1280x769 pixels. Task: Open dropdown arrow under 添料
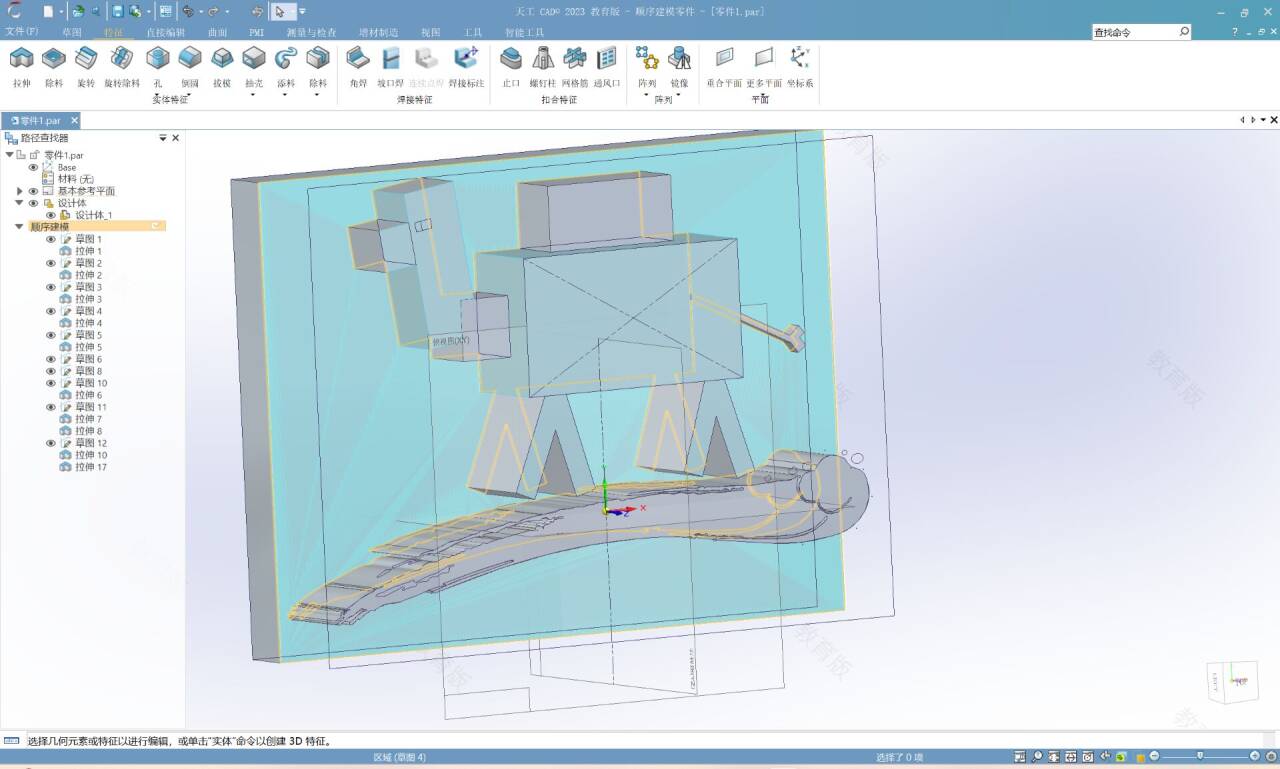(x=285, y=95)
